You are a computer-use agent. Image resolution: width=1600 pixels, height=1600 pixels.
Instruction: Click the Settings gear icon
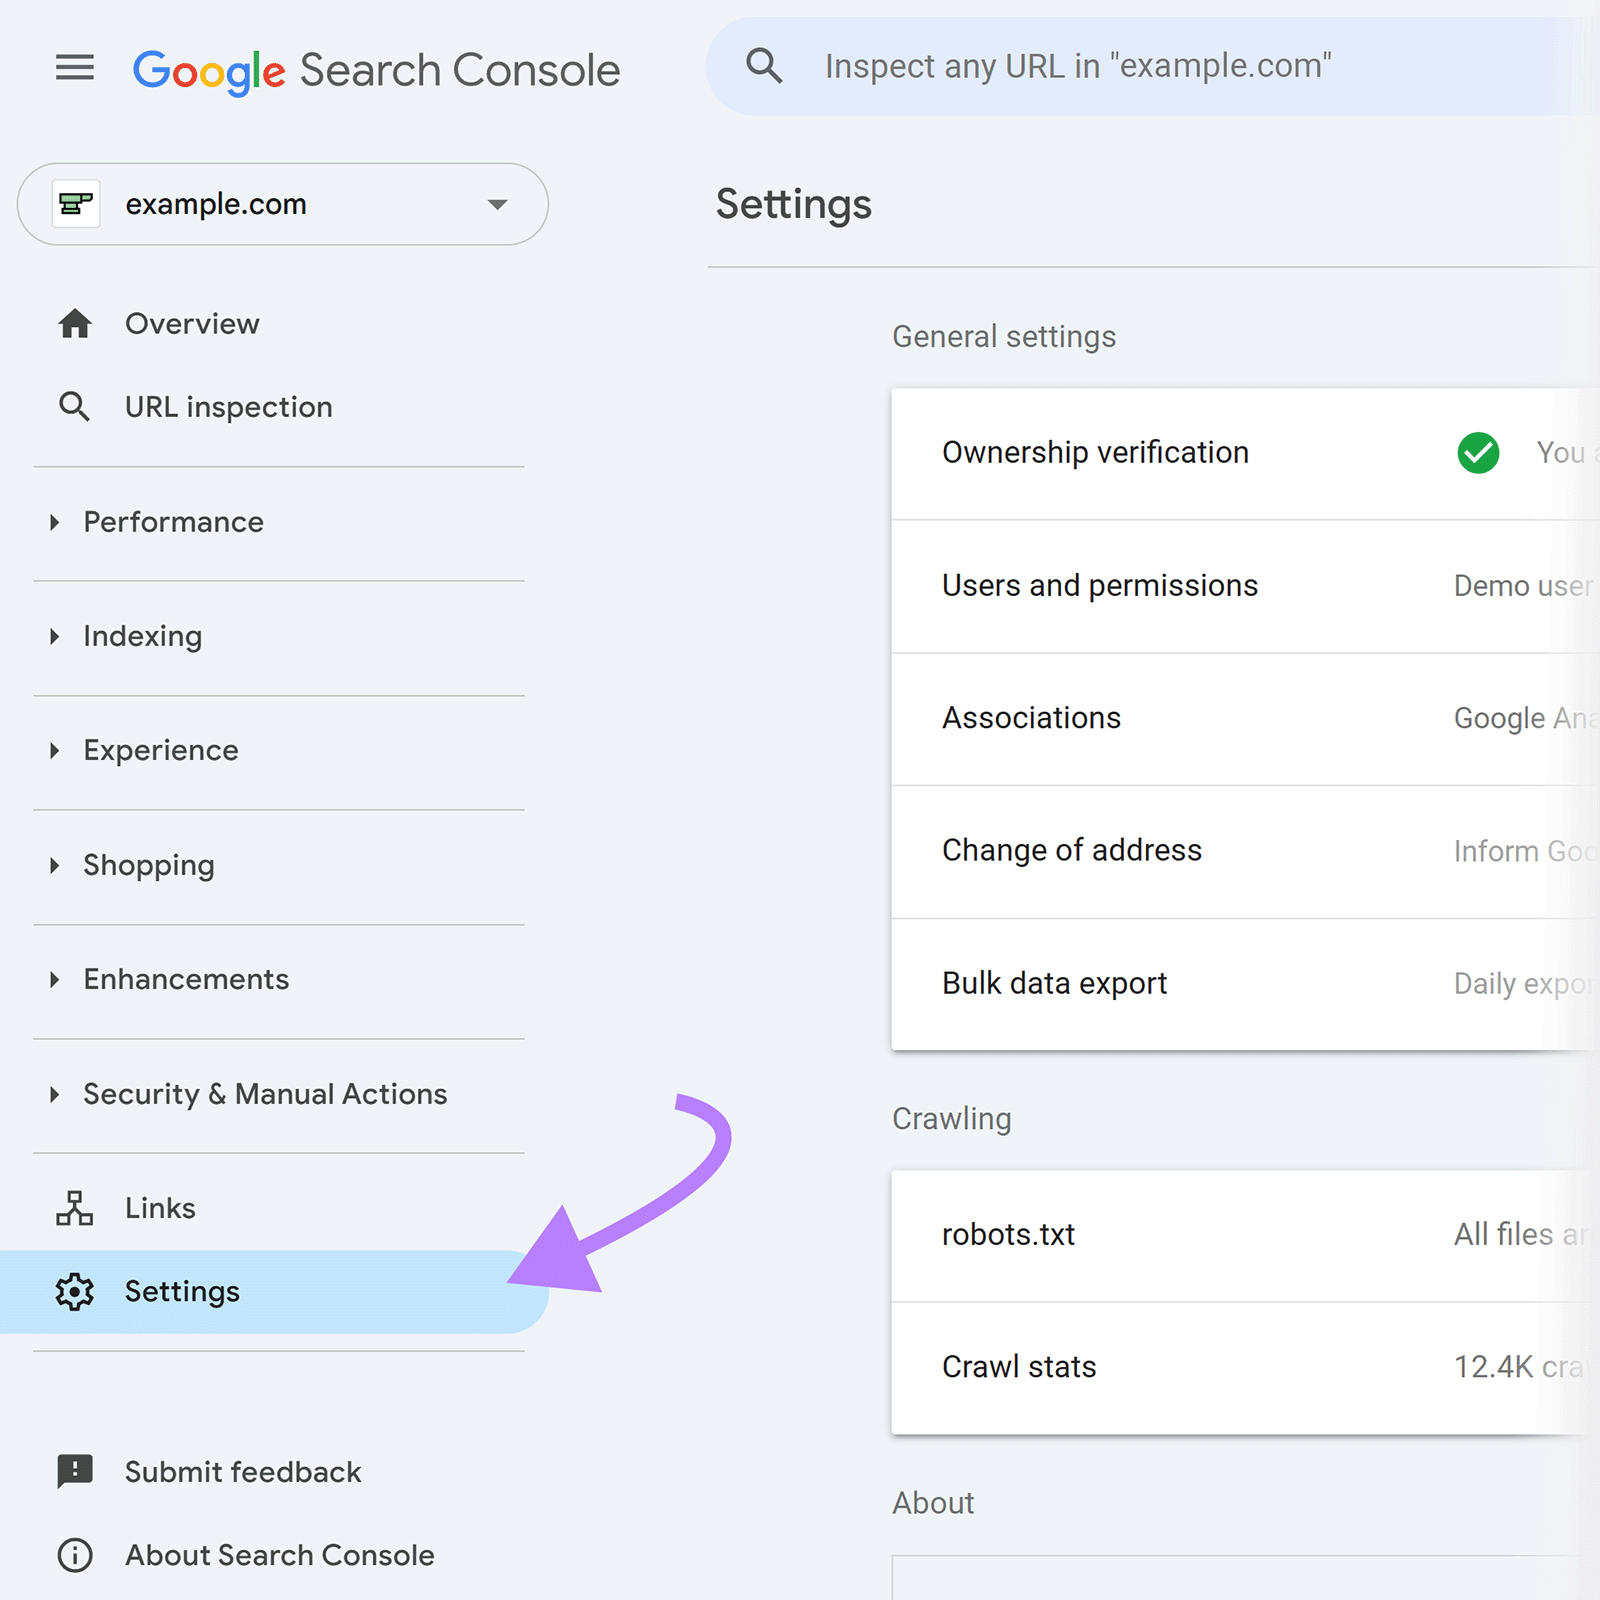point(74,1292)
